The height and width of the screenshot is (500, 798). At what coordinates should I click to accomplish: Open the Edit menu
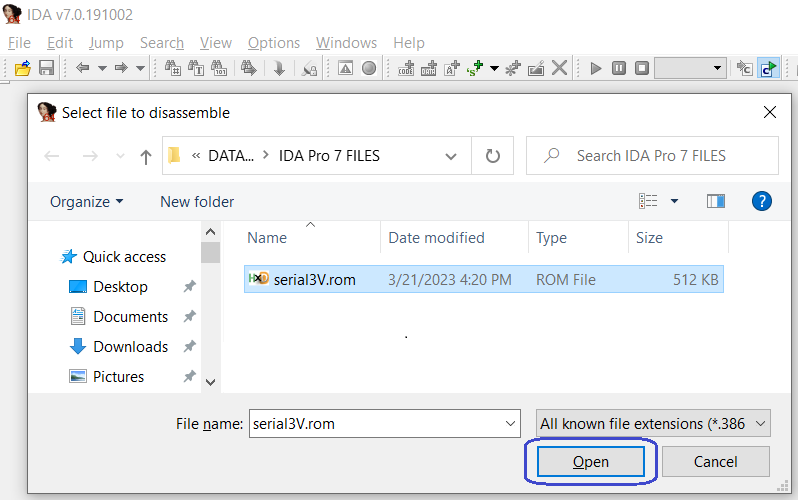point(60,43)
